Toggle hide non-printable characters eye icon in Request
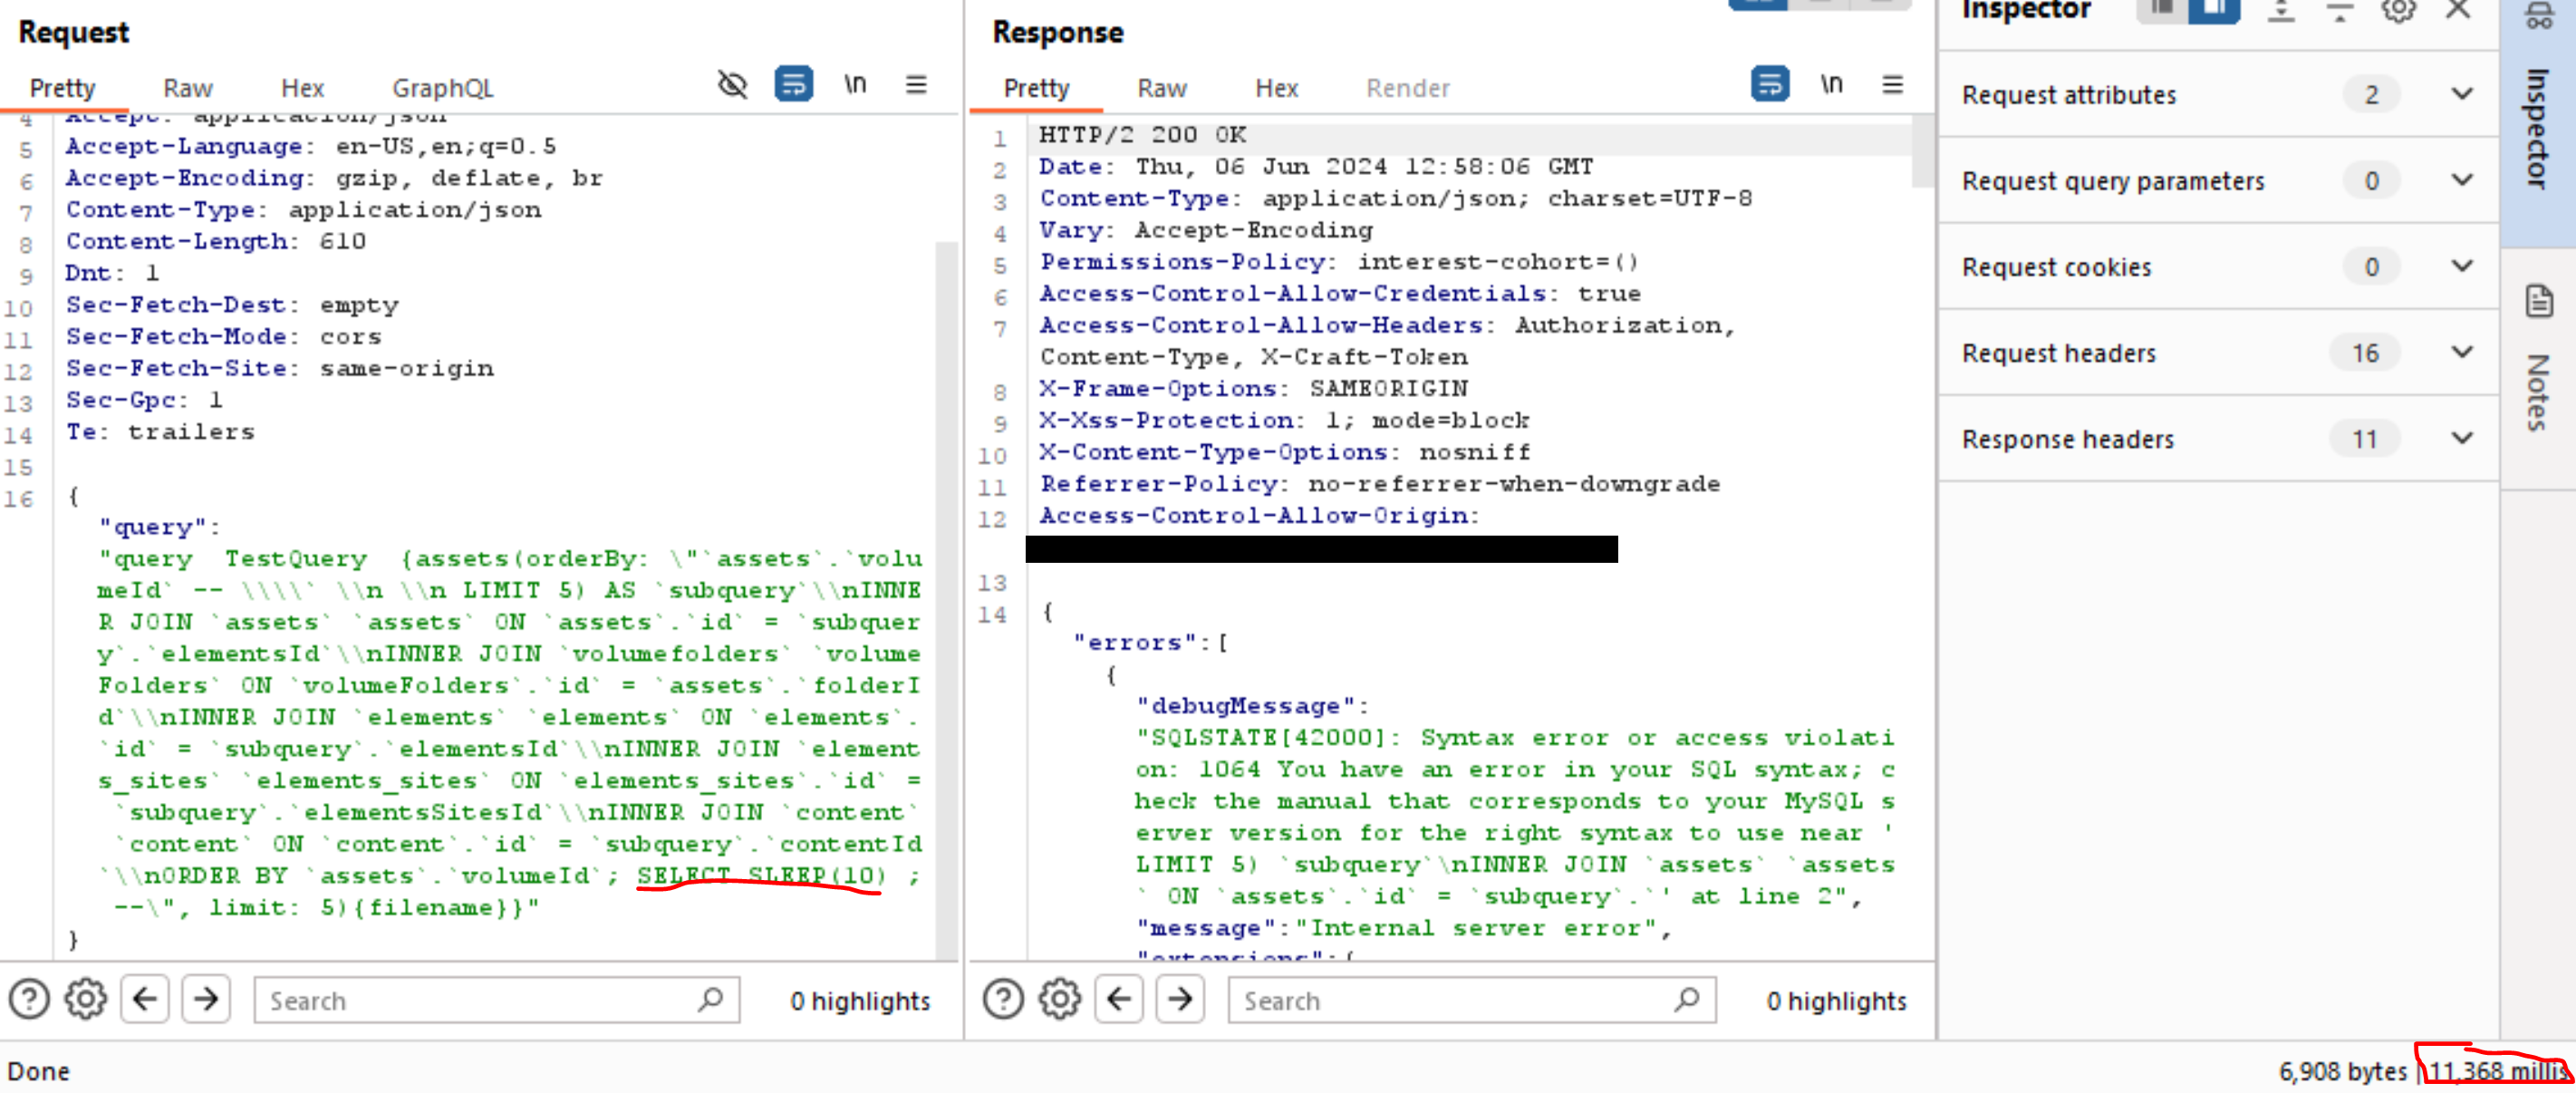Viewport: 2576px width, 1093px height. pyautogui.click(x=732, y=85)
